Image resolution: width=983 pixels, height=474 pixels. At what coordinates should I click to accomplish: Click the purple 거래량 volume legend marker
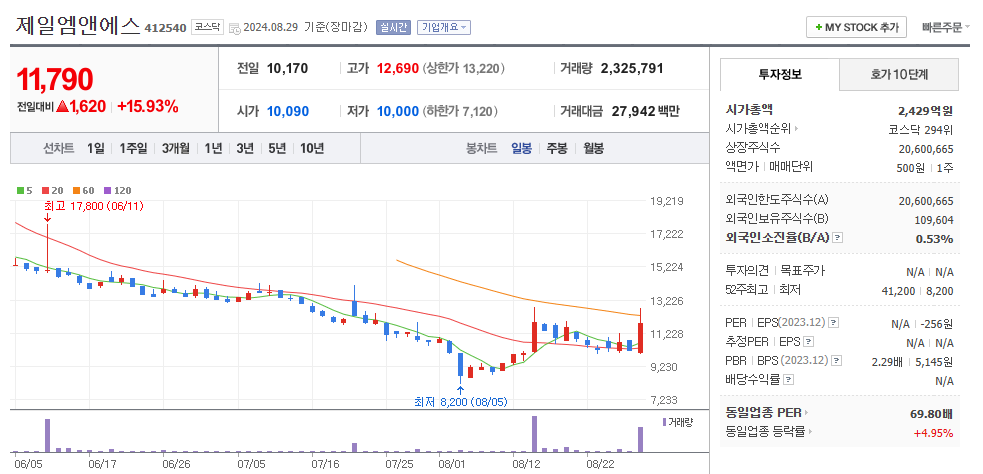point(665,422)
